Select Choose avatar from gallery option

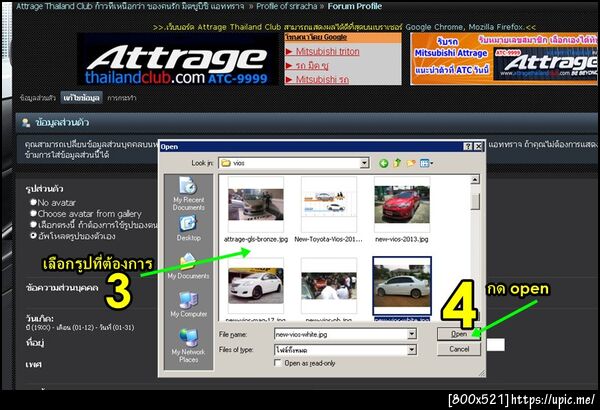33,213
